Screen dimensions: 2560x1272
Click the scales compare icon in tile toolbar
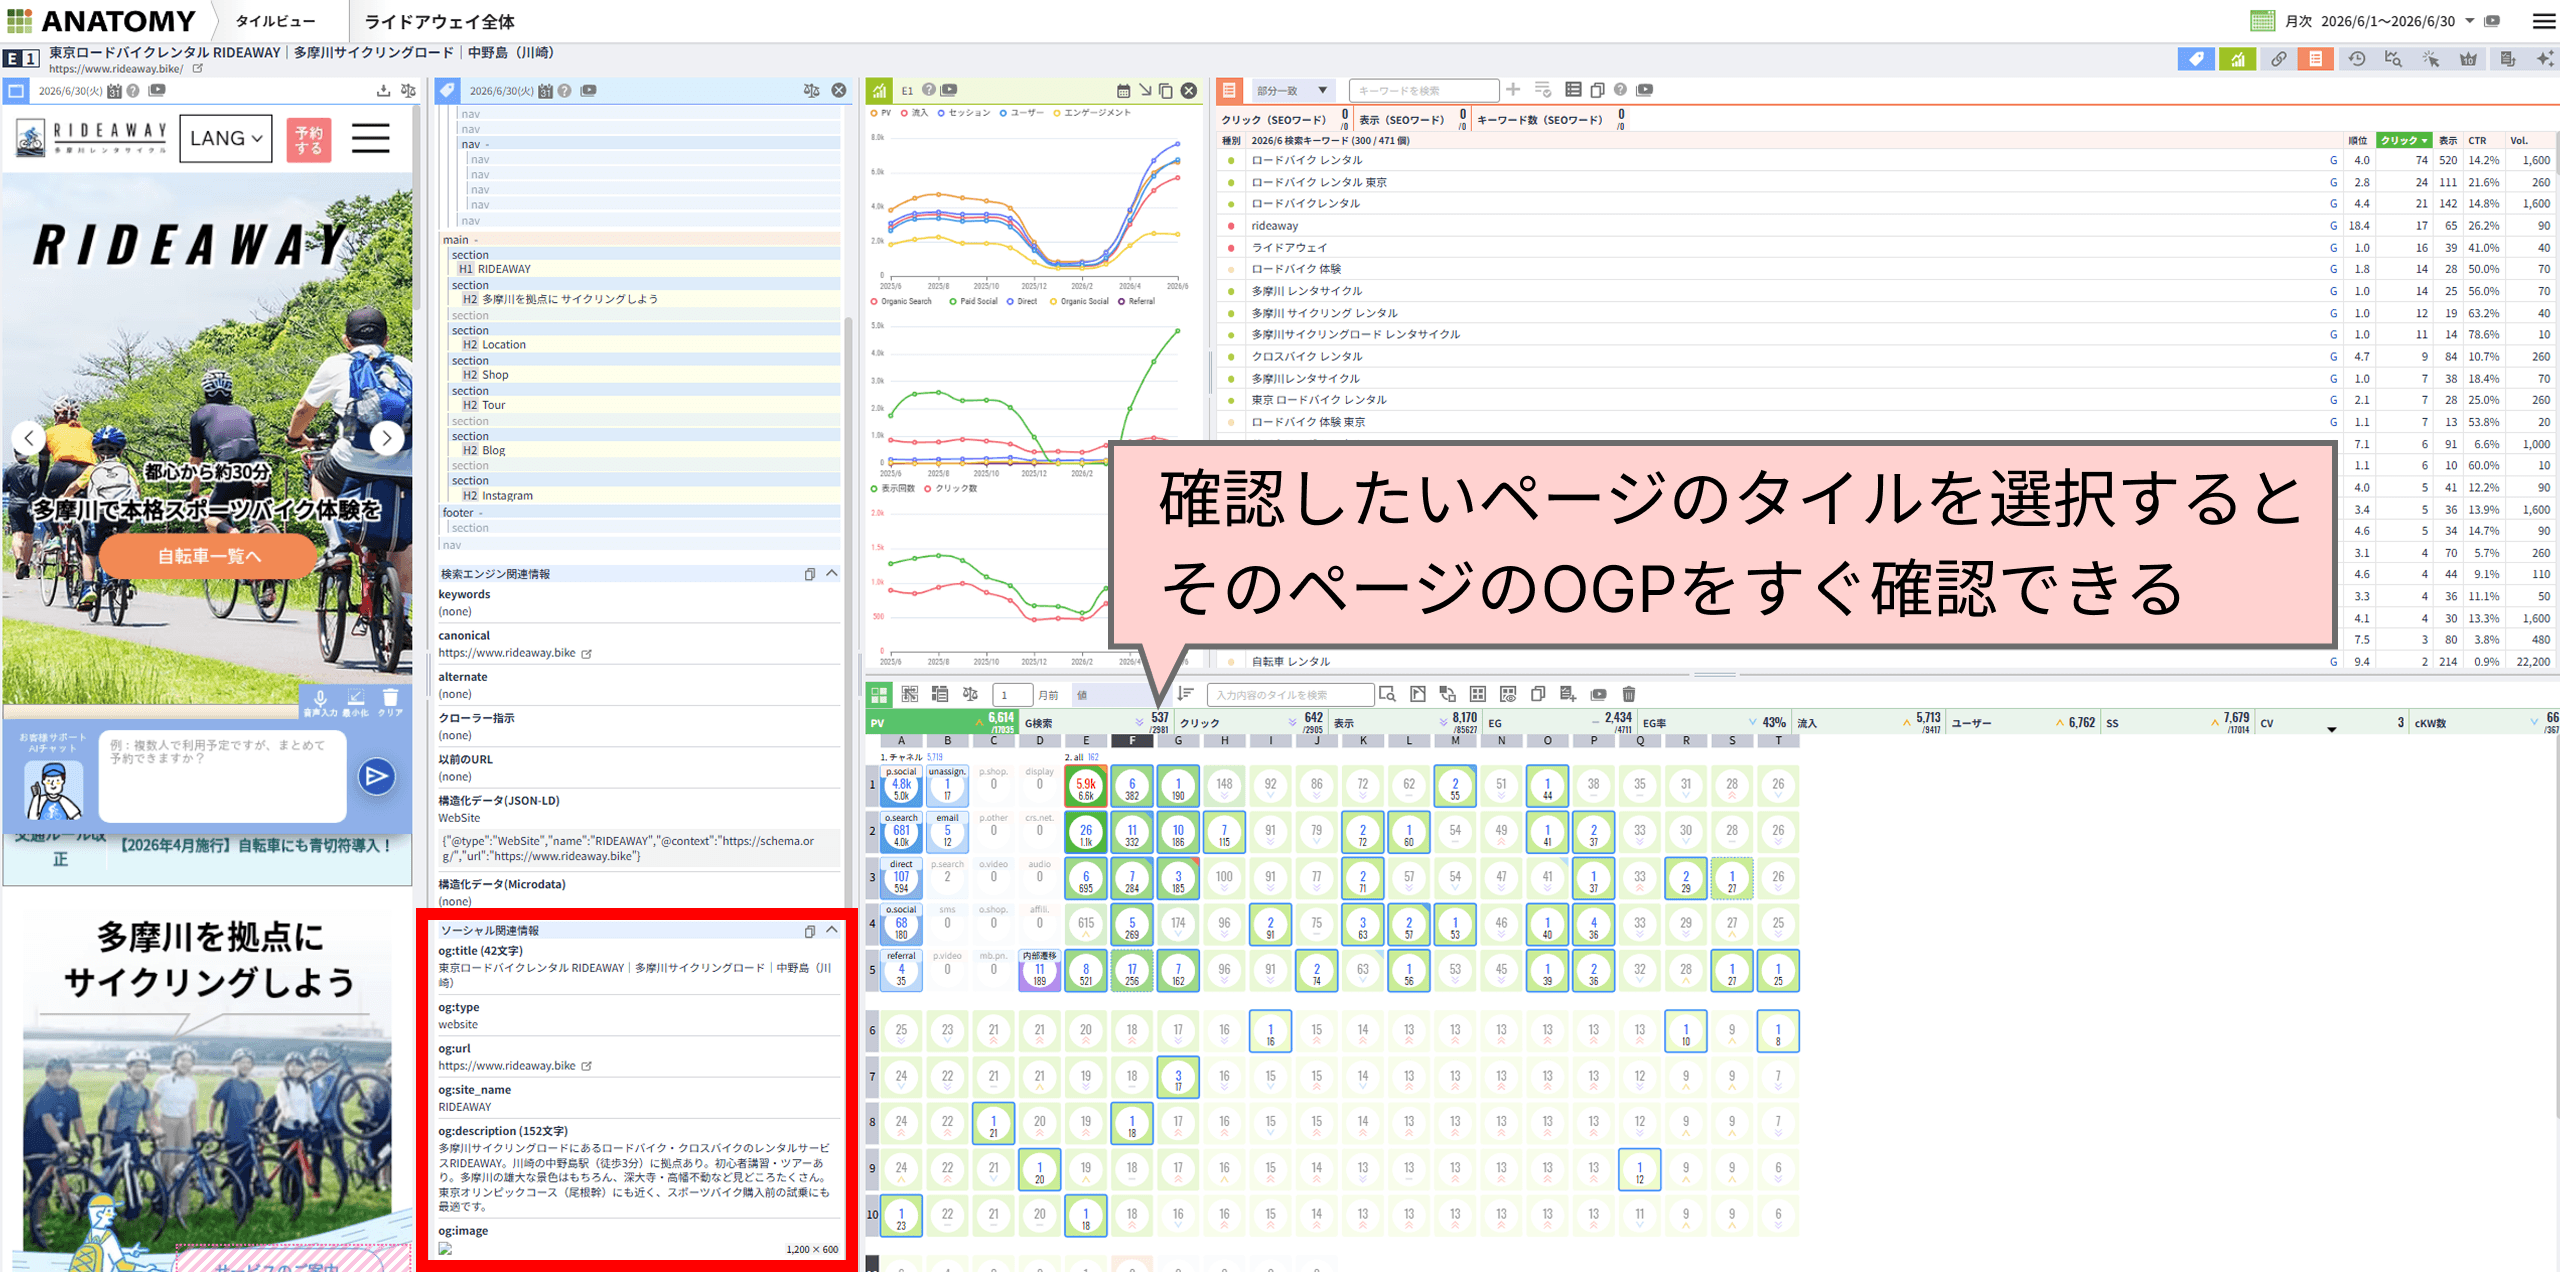click(x=970, y=694)
